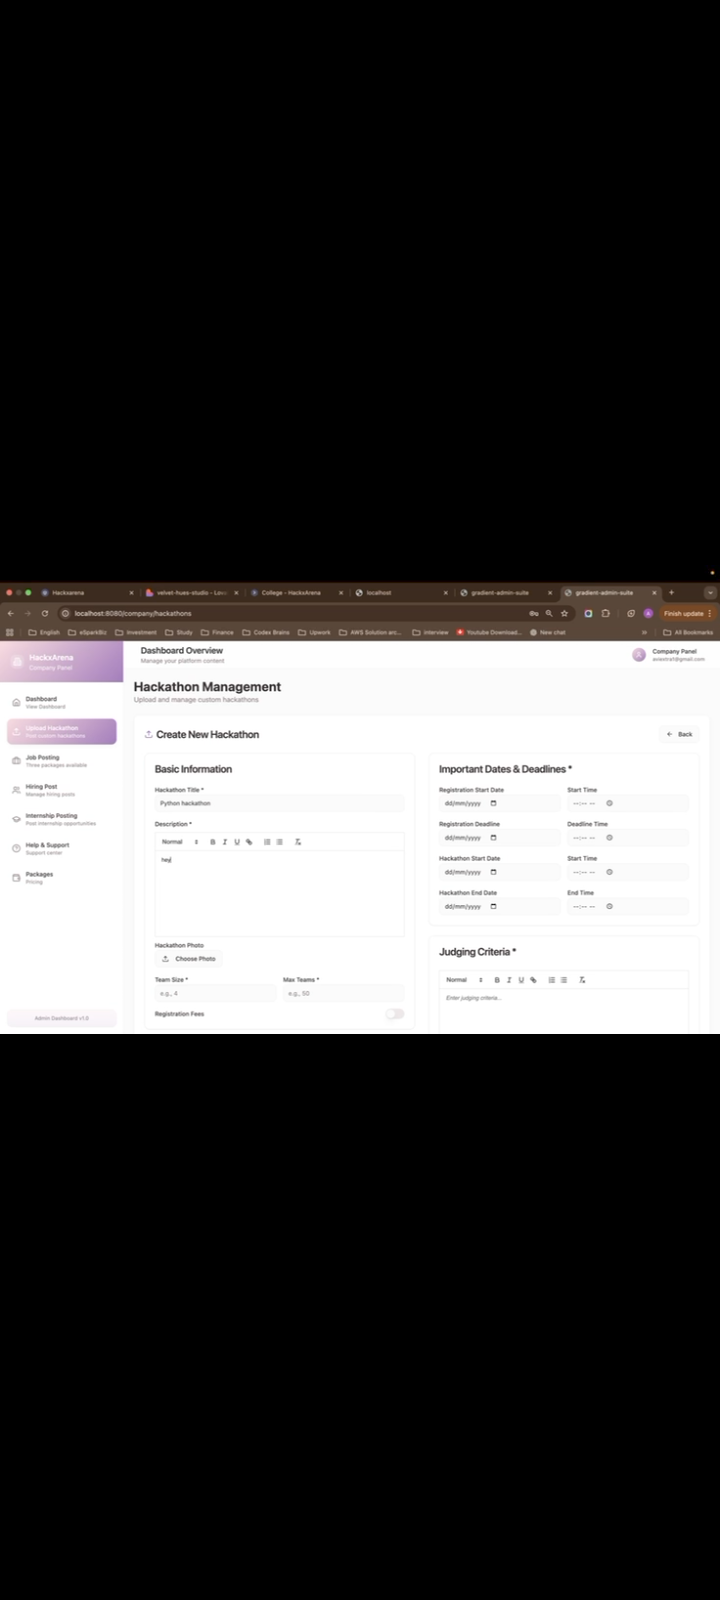Click clock icon for Deadline Time
This screenshot has width=720, height=1600.
tap(609, 838)
